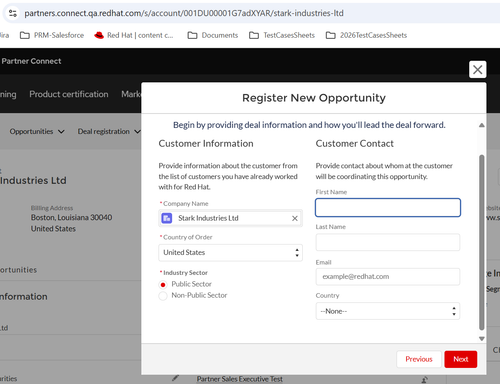Select the Non-Public Sector radio option
The width and height of the screenshot is (500, 384).
click(x=163, y=296)
